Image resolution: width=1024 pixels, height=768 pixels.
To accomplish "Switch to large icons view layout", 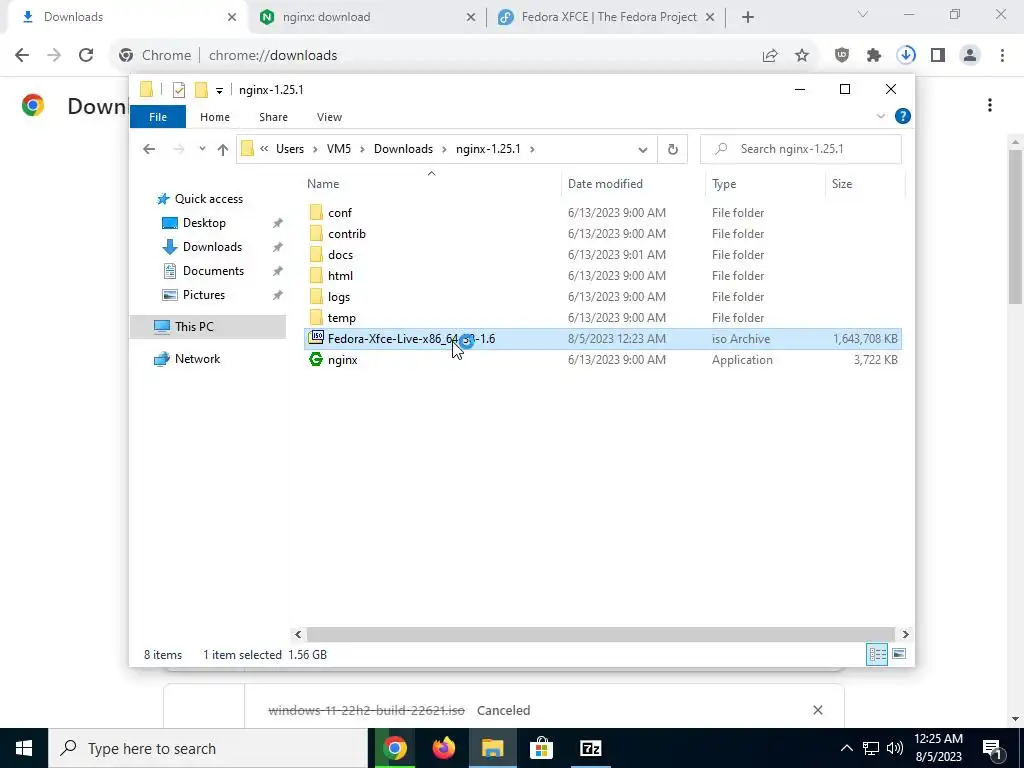I will click(x=899, y=654).
